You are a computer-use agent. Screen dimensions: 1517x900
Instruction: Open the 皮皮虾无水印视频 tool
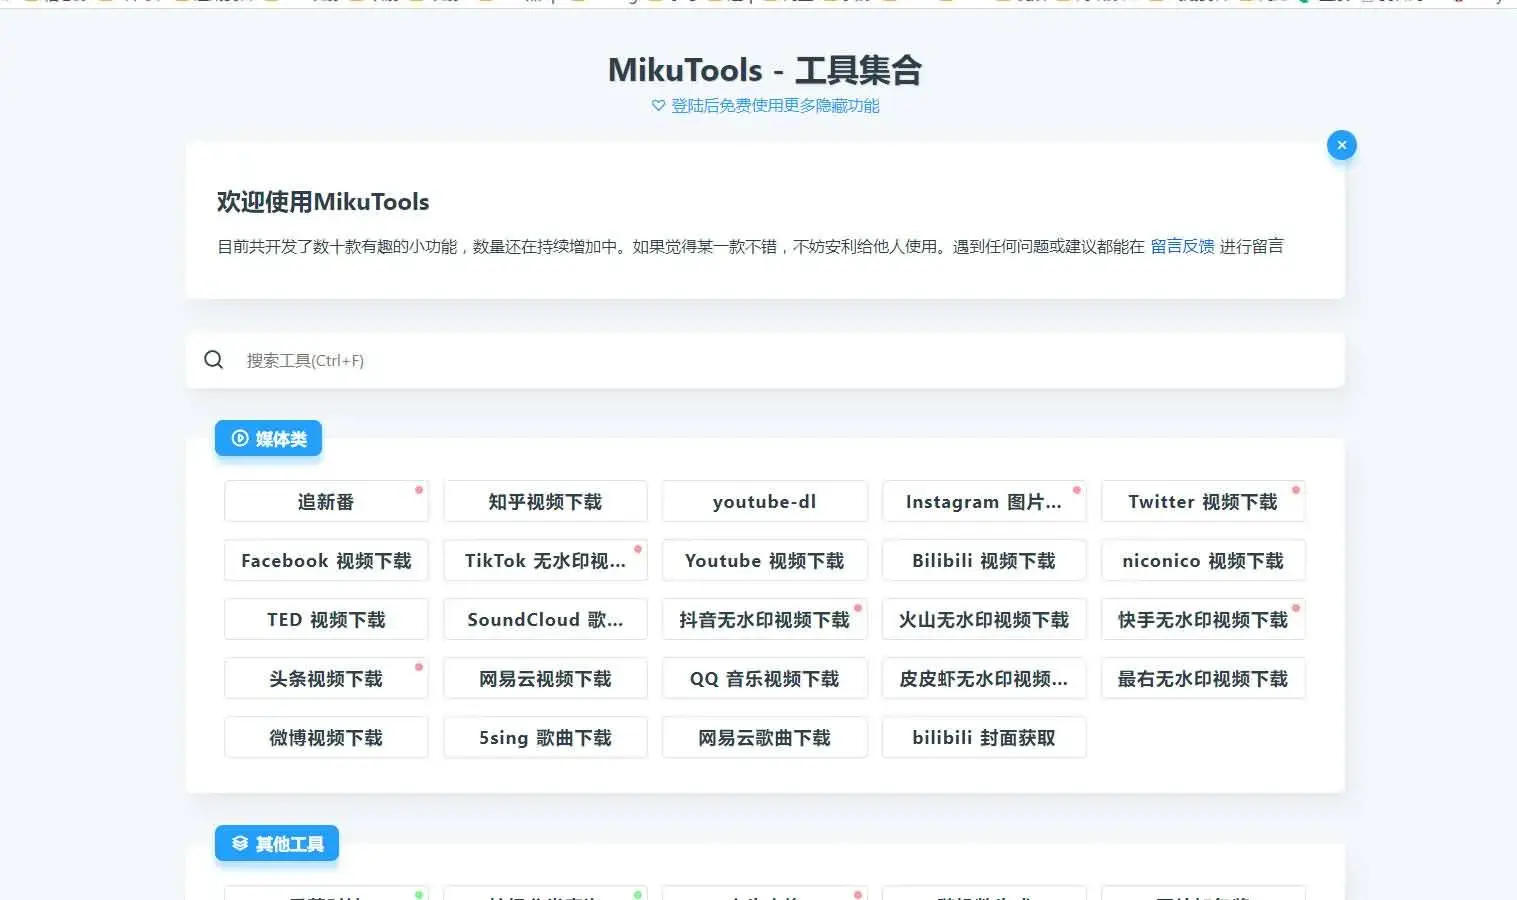[x=984, y=679]
